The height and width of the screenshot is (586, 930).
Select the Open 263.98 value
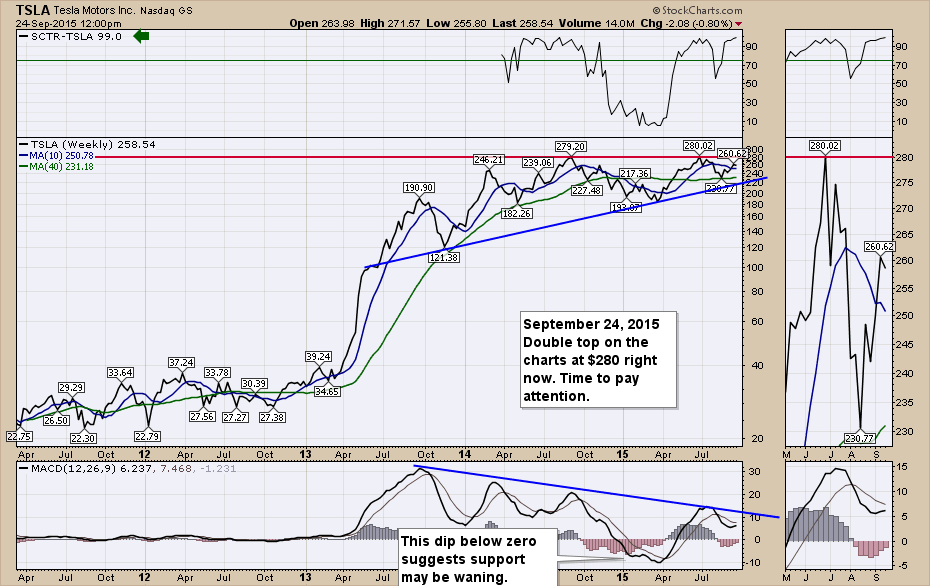coord(321,24)
